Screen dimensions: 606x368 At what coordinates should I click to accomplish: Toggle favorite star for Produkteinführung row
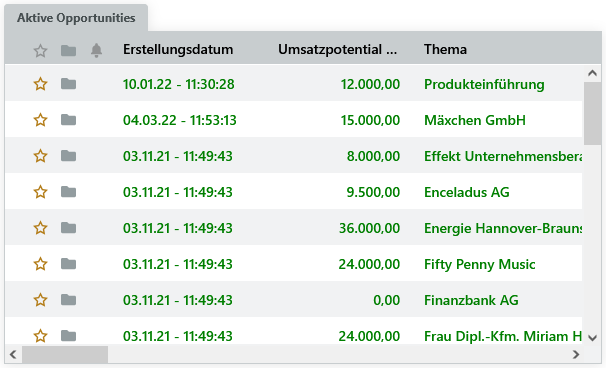point(41,84)
